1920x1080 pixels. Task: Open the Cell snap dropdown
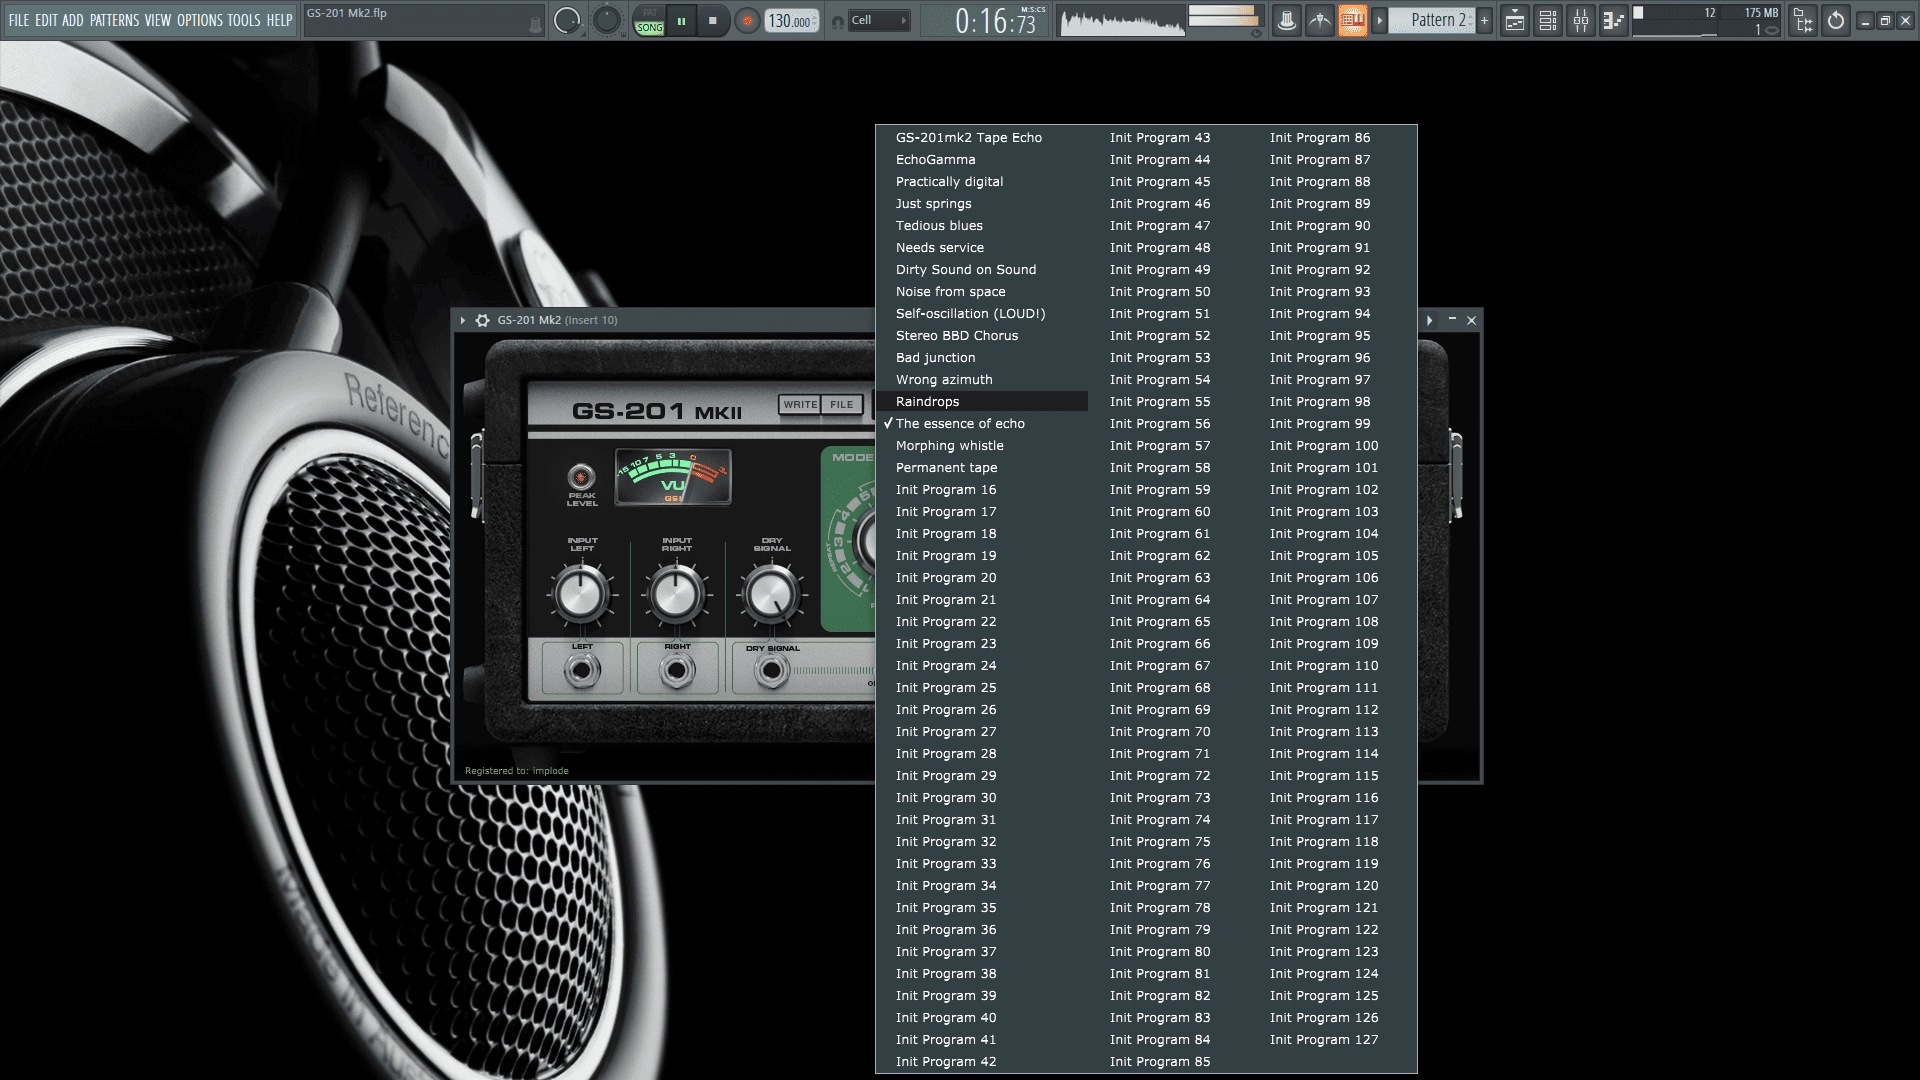pos(879,20)
